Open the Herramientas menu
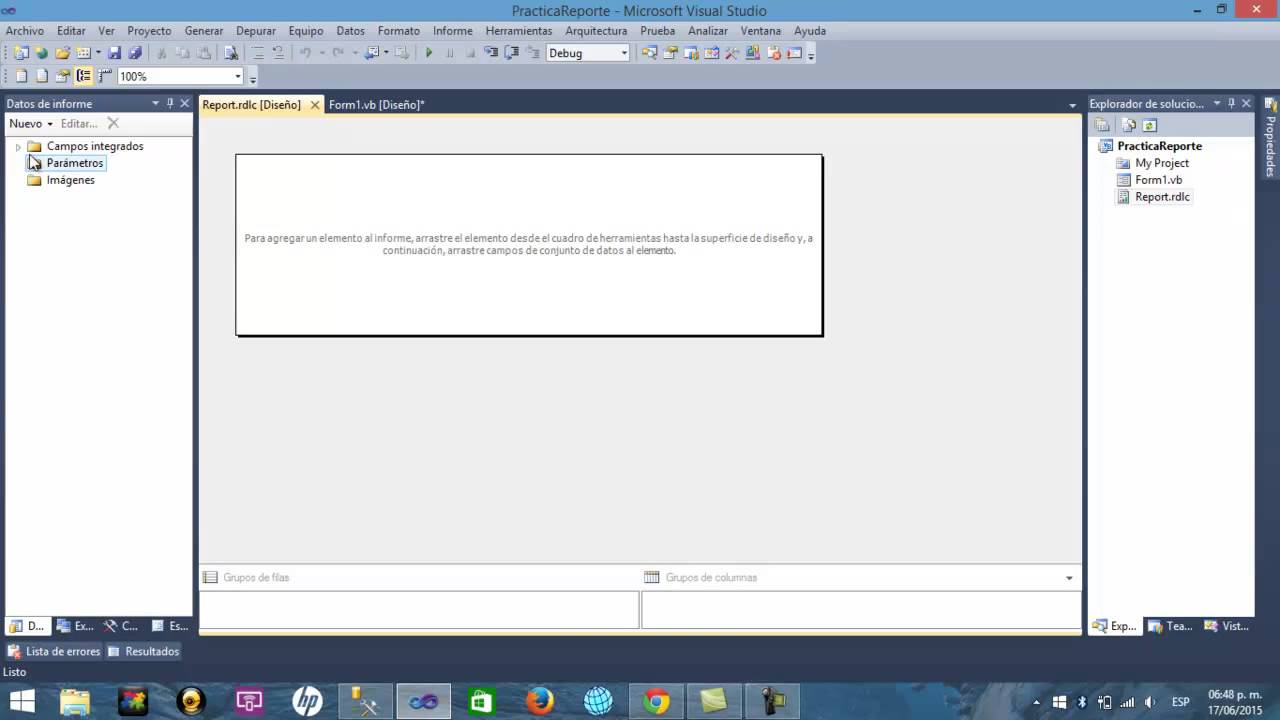The image size is (1280, 720). coord(519,31)
